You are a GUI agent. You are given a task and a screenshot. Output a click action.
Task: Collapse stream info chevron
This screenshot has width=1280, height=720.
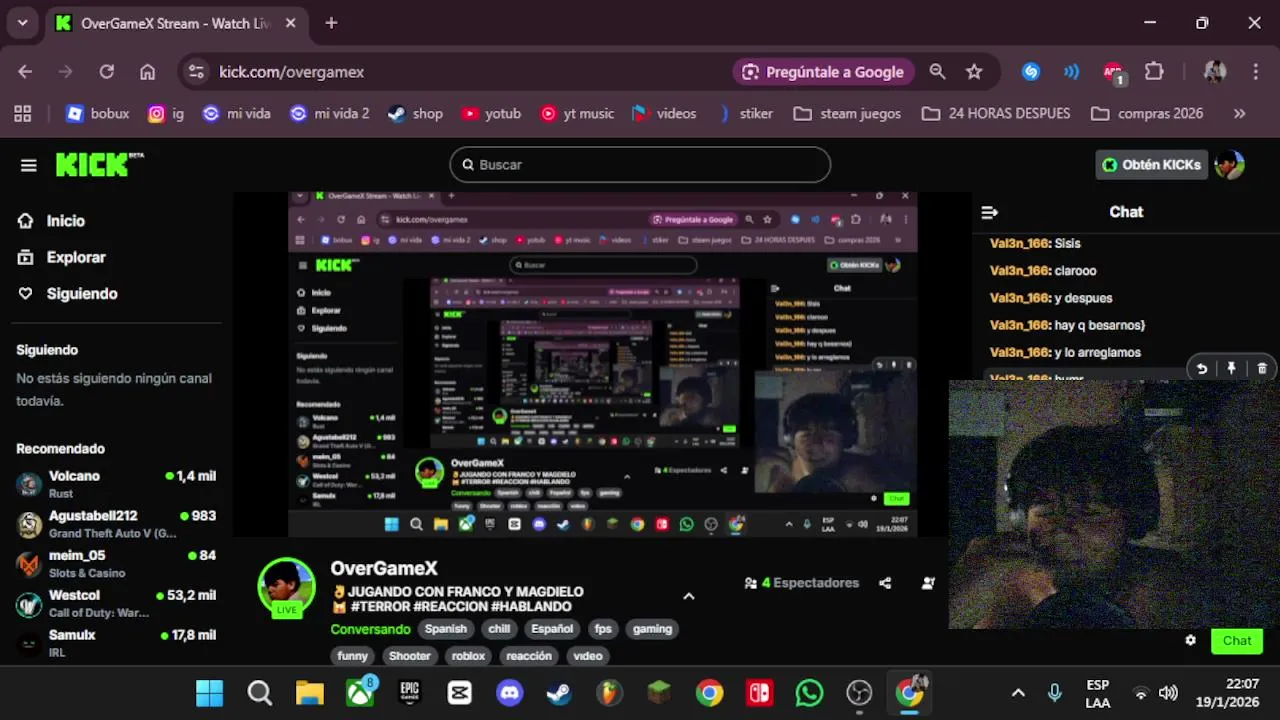[688, 596]
